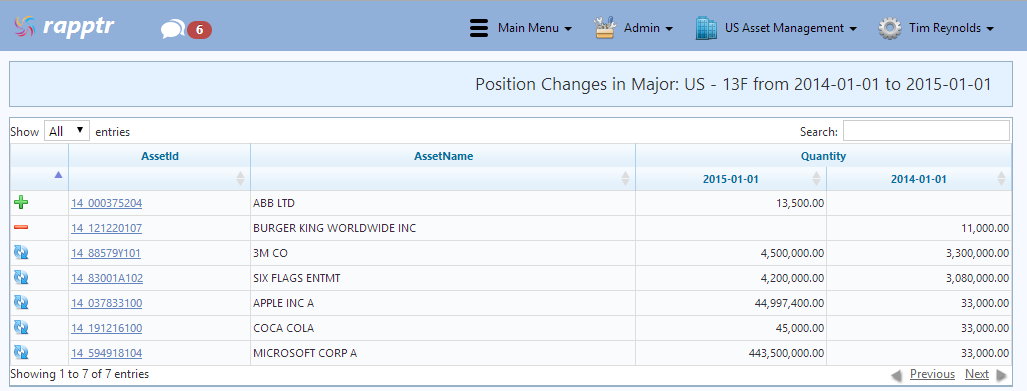The width and height of the screenshot is (1027, 391).
Task: Go to the Previous page
Action: coord(932,374)
